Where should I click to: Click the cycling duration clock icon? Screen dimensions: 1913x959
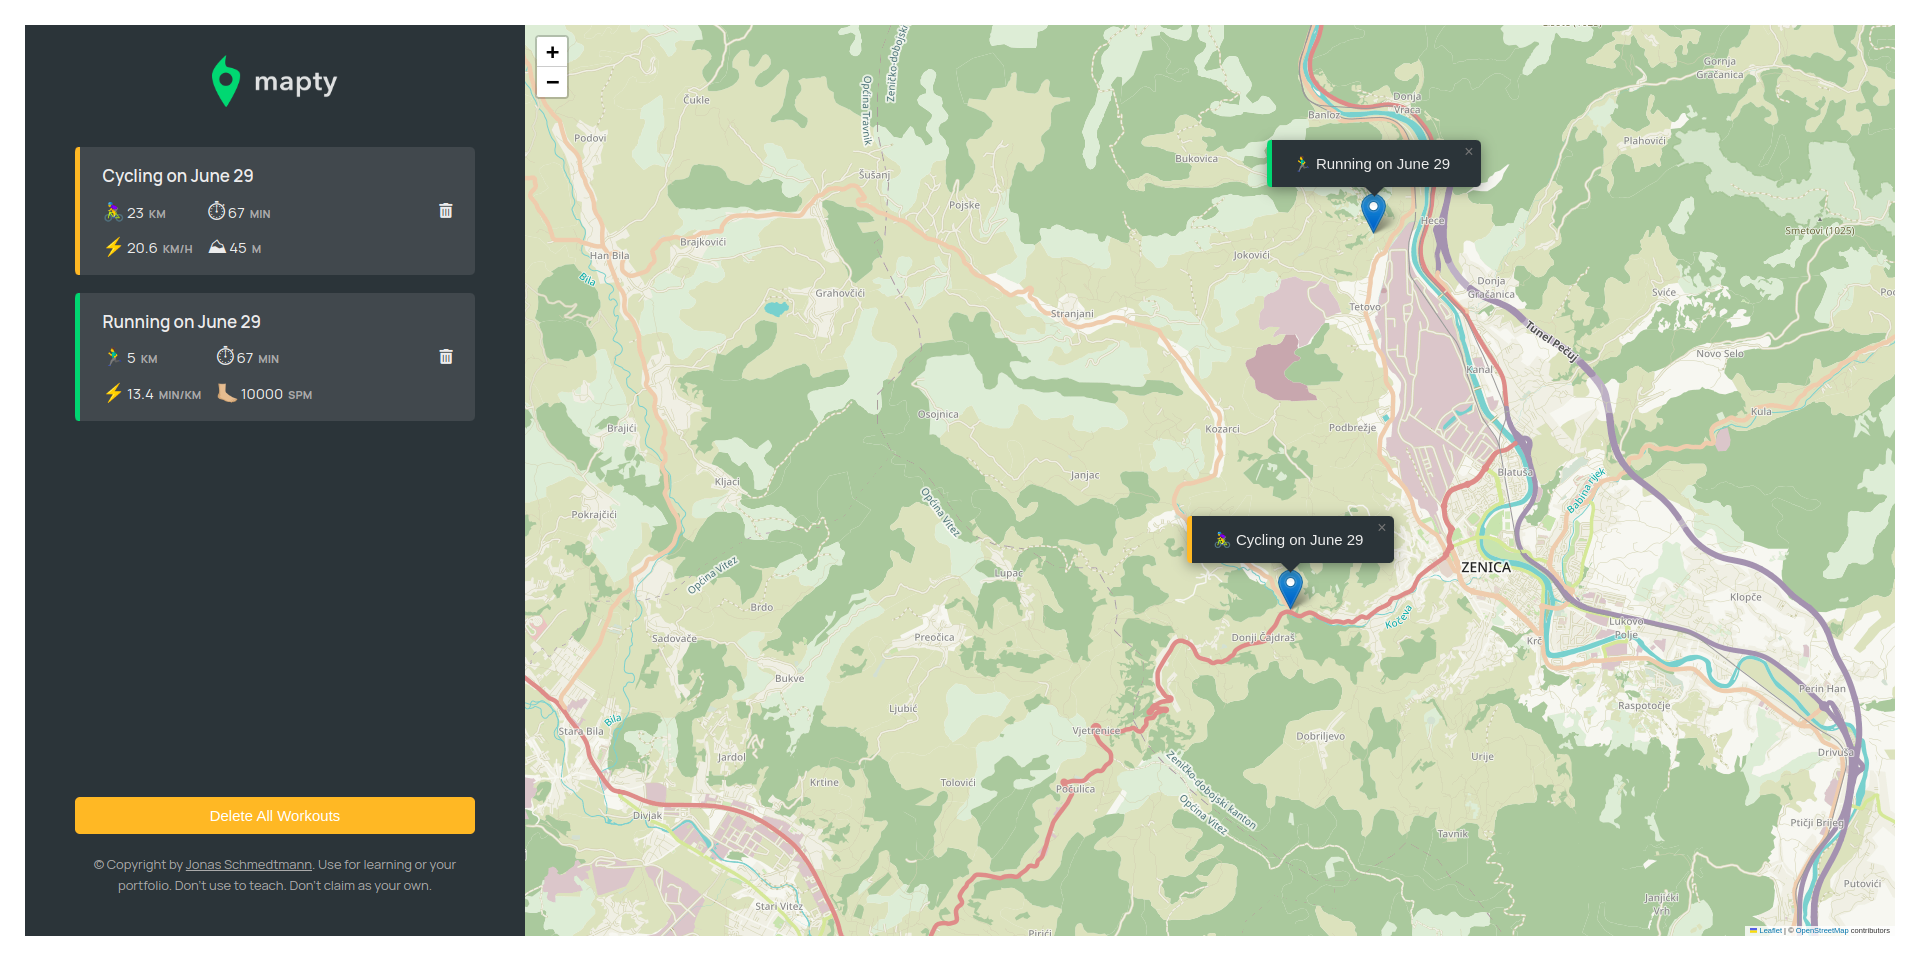[216, 211]
